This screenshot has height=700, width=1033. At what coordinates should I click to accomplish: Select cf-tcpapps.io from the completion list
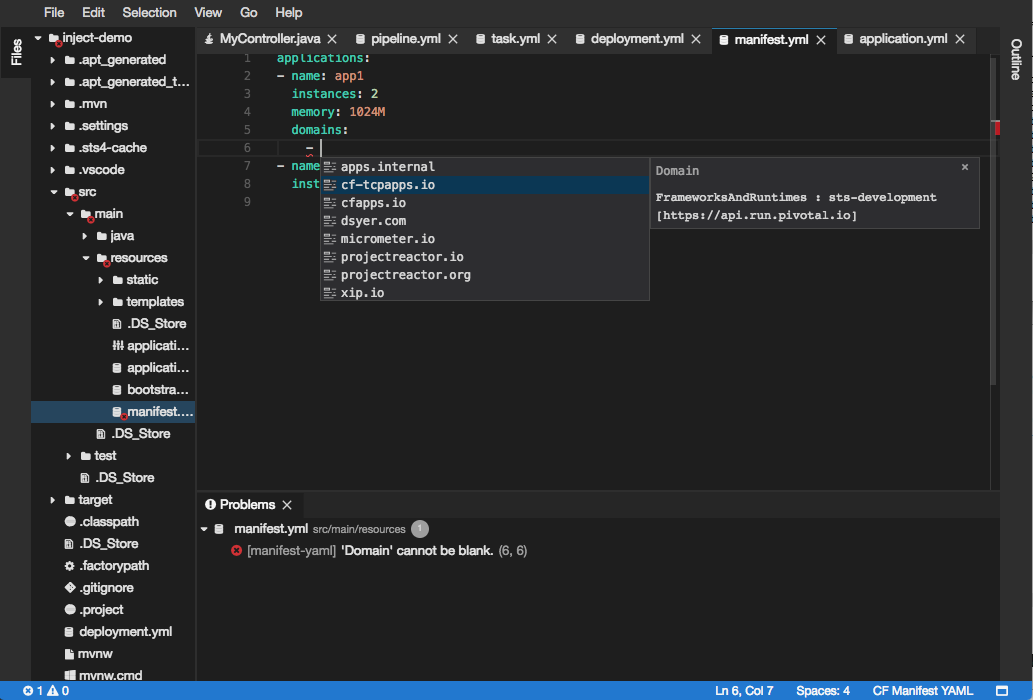pos(388,184)
